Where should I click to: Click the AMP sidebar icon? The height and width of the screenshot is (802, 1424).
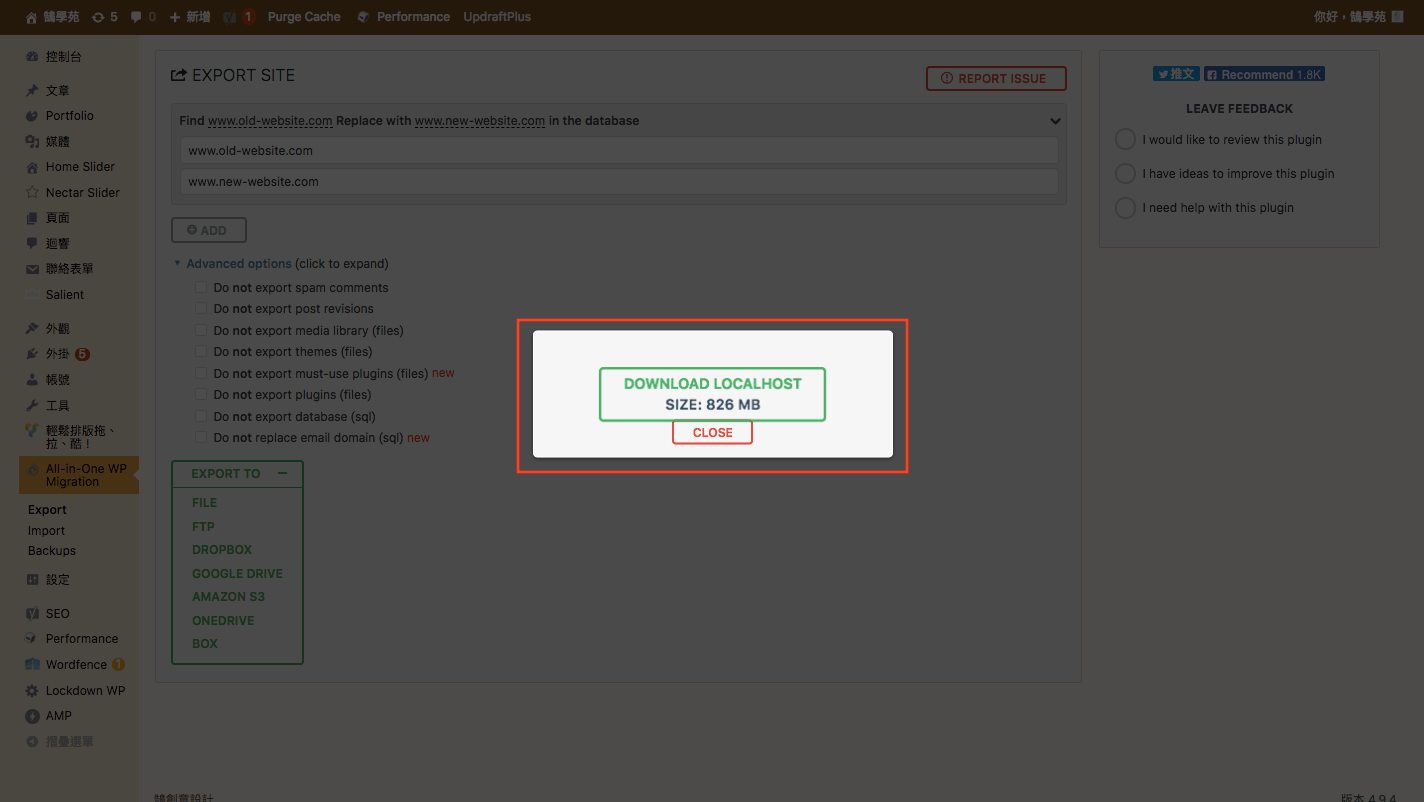point(32,716)
